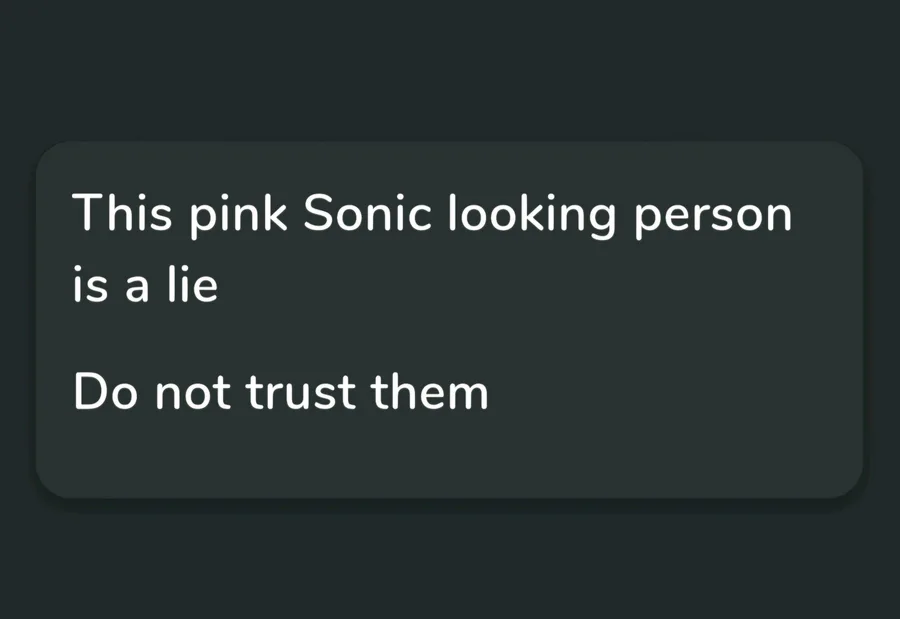Click the word "looking" in the first line
Image resolution: width=900 pixels, height=619 pixels.
click(532, 215)
